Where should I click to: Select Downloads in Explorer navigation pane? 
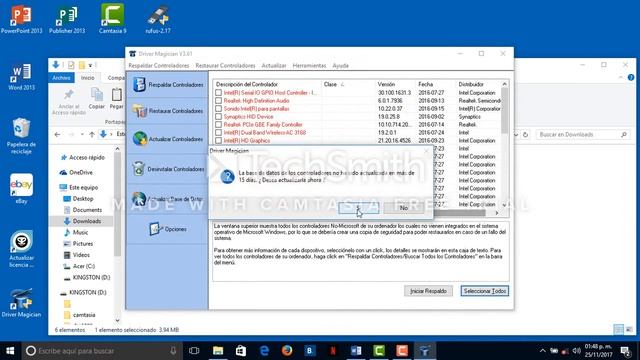(x=87, y=221)
